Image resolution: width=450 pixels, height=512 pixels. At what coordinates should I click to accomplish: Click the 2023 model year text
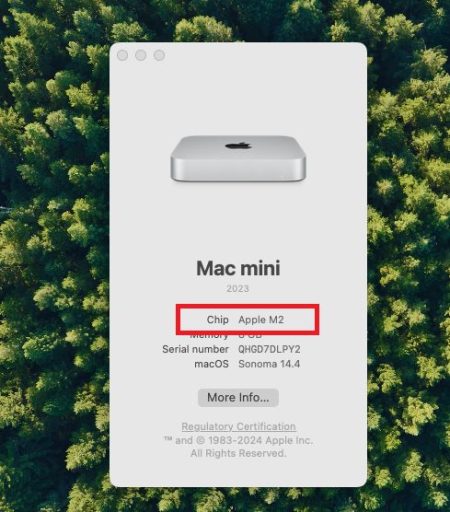coord(237,288)
